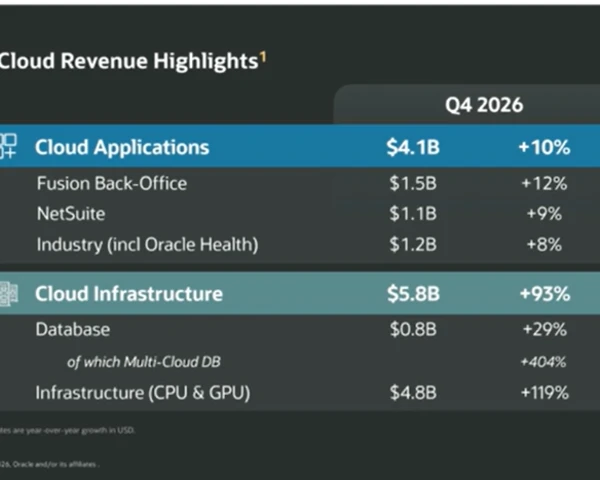Screen dimensions: 600x480
Task: Click the '$1.5B' Fusion Back-Office value
Action: 413,183
